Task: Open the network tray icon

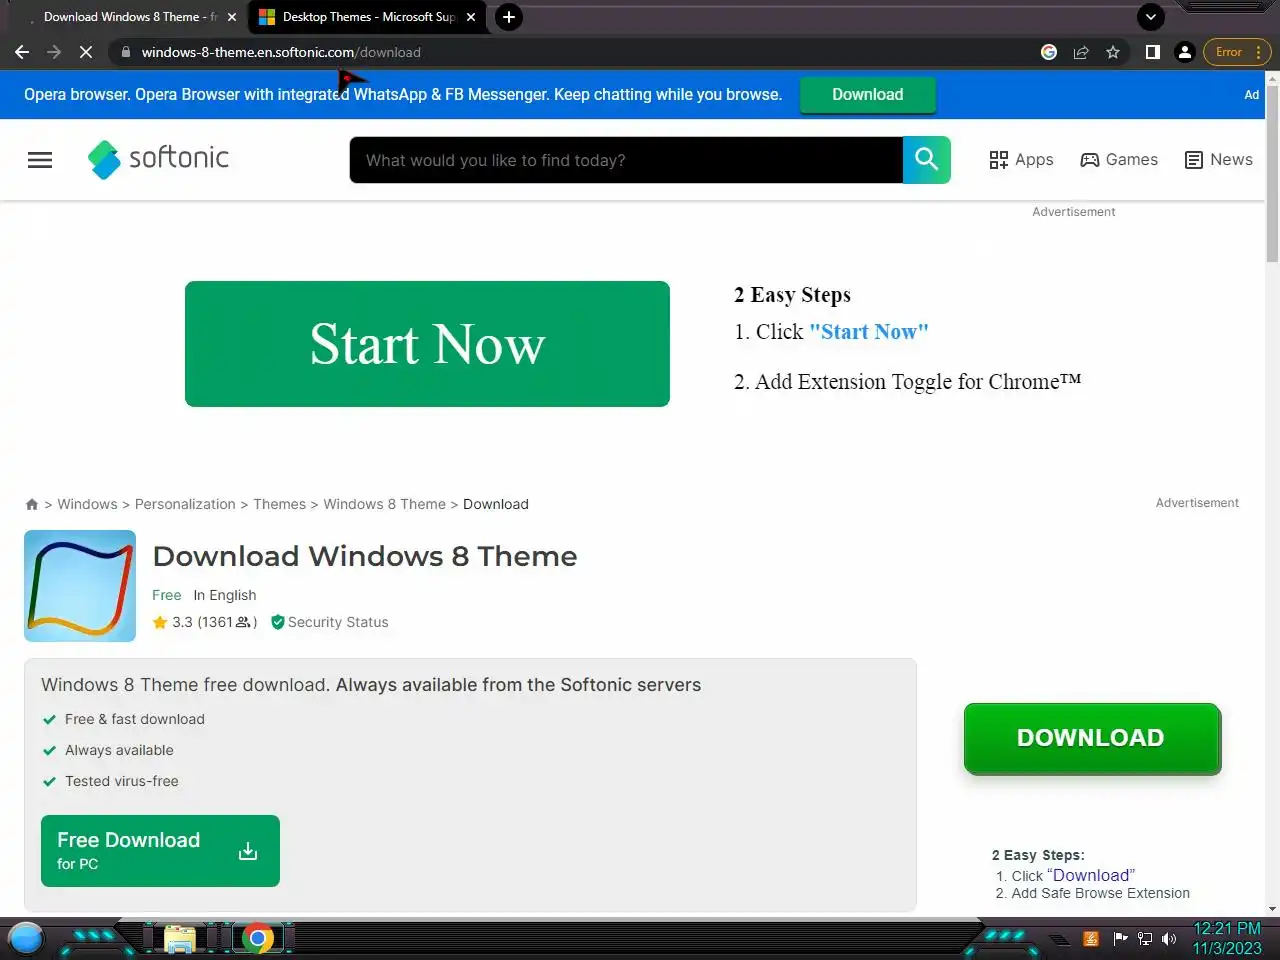Action: 1145,938
